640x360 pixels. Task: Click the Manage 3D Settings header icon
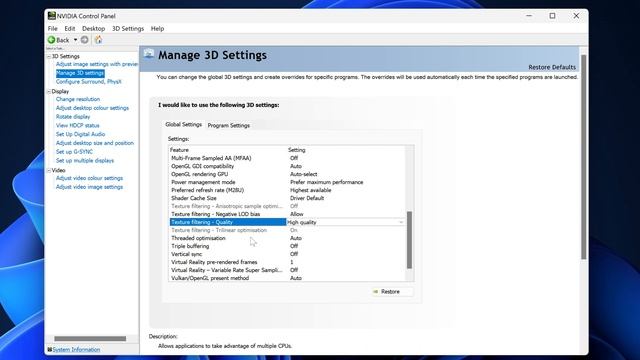[149, 54]
